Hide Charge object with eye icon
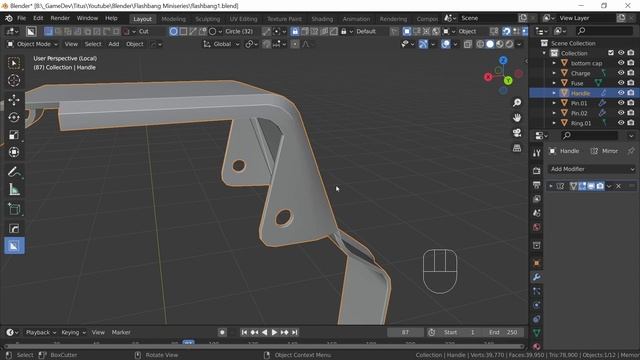Viewport: 640px width, 360px height. (x=621, y=73)
